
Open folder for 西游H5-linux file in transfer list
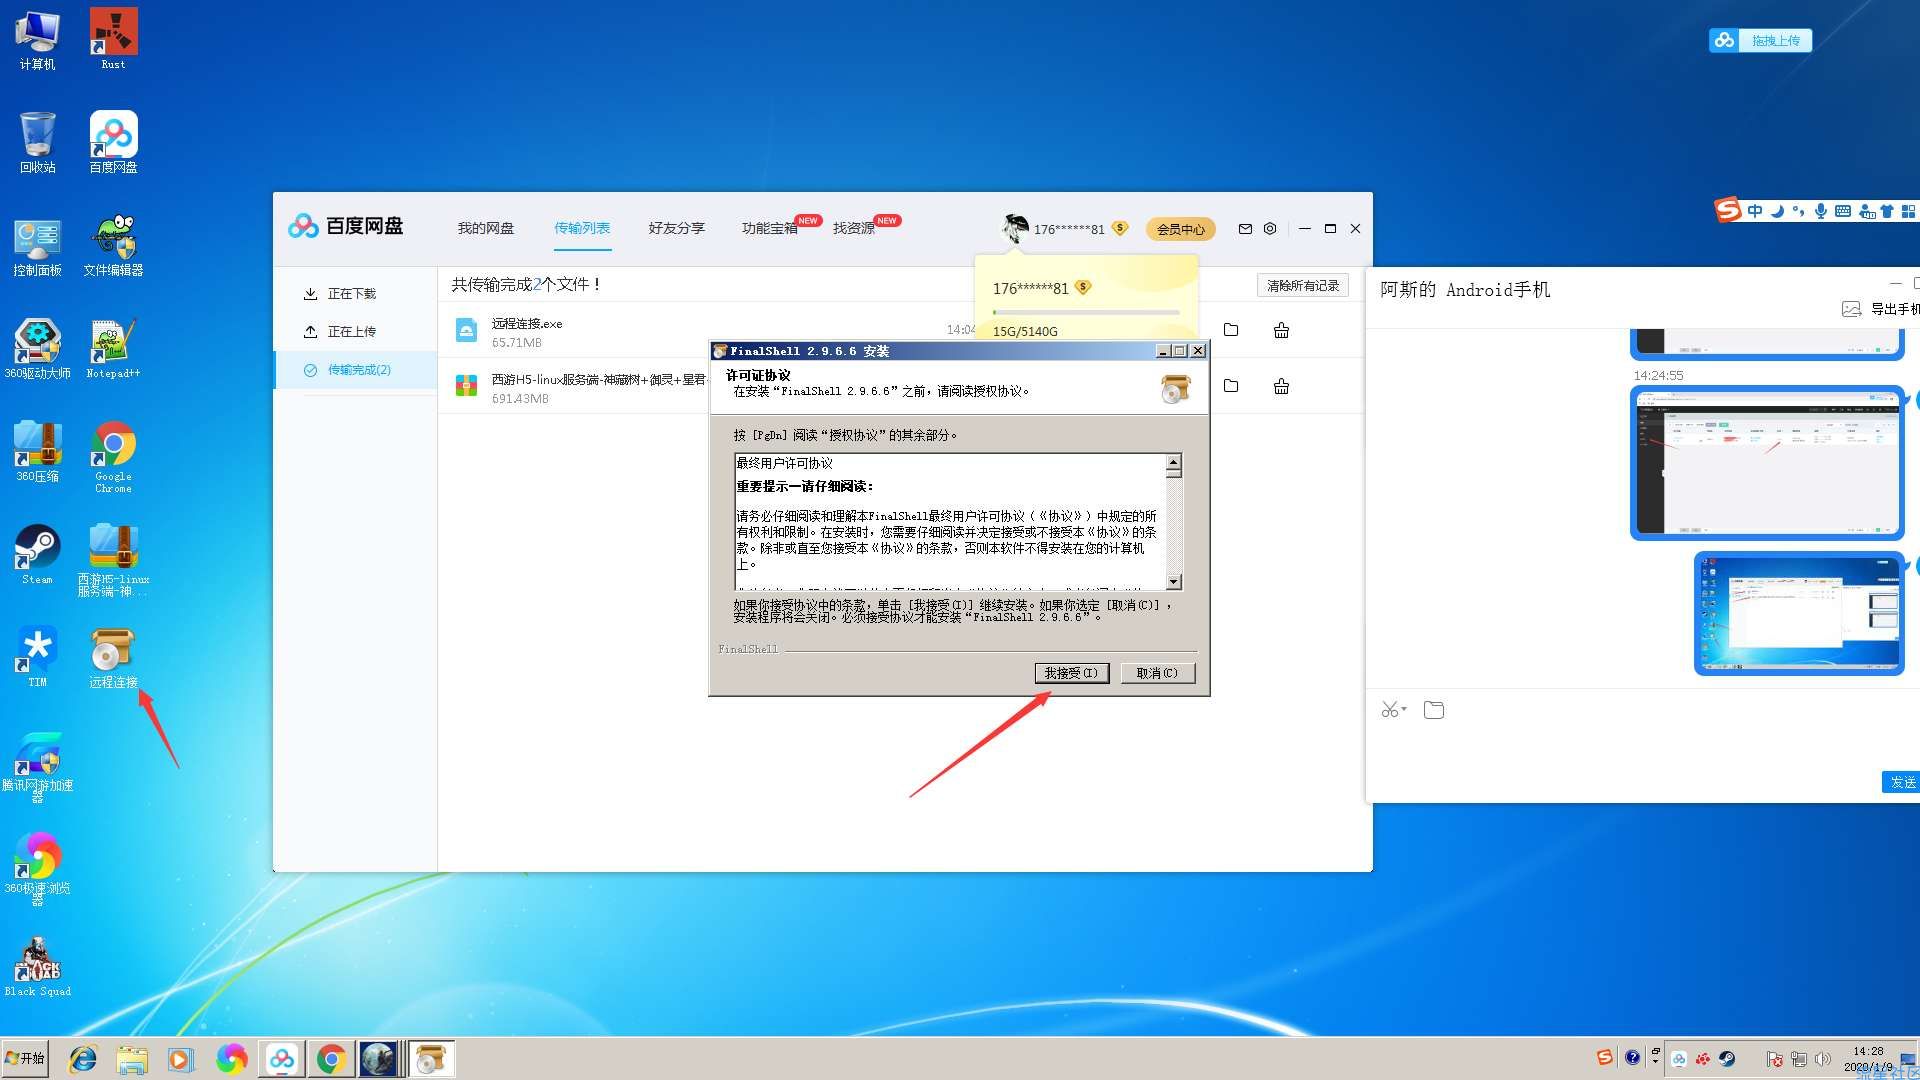click(1231, 386)
